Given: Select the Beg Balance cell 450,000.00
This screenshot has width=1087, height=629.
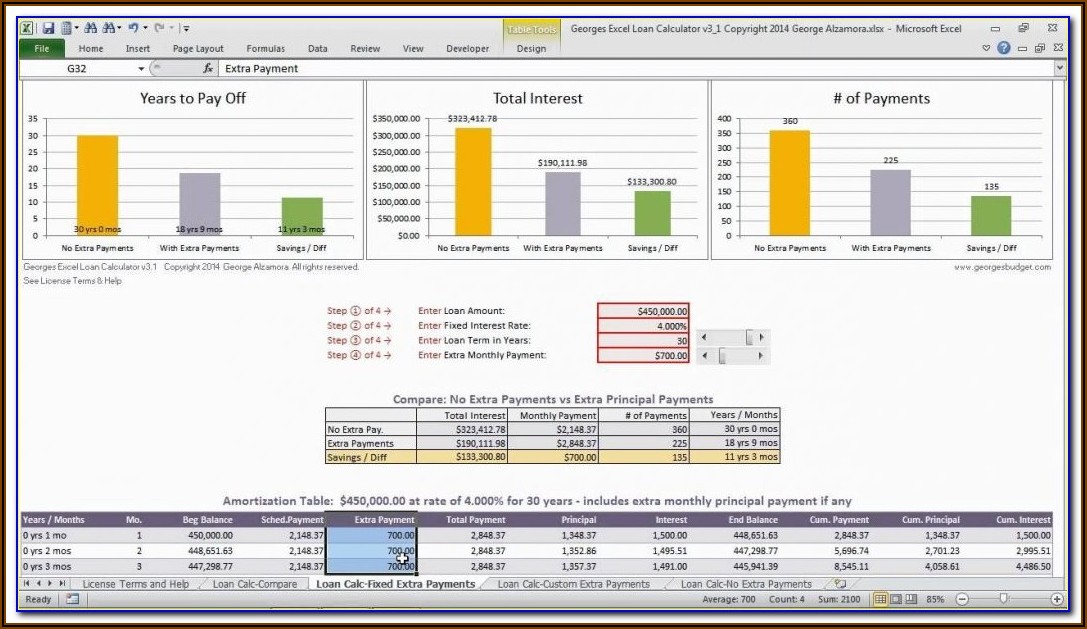Looking at the screenshot, I should (190, 535).
